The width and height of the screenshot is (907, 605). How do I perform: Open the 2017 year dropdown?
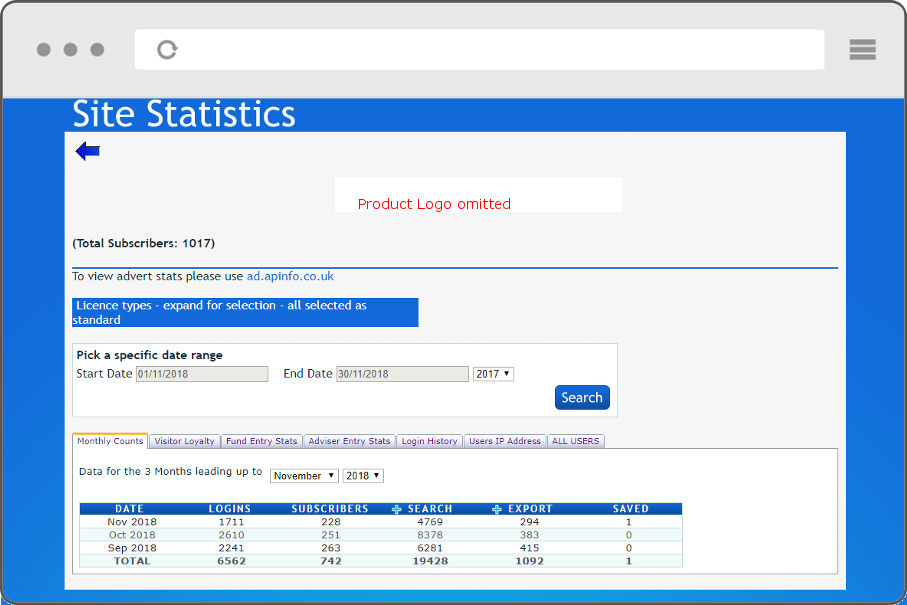(x=493, y=374)
